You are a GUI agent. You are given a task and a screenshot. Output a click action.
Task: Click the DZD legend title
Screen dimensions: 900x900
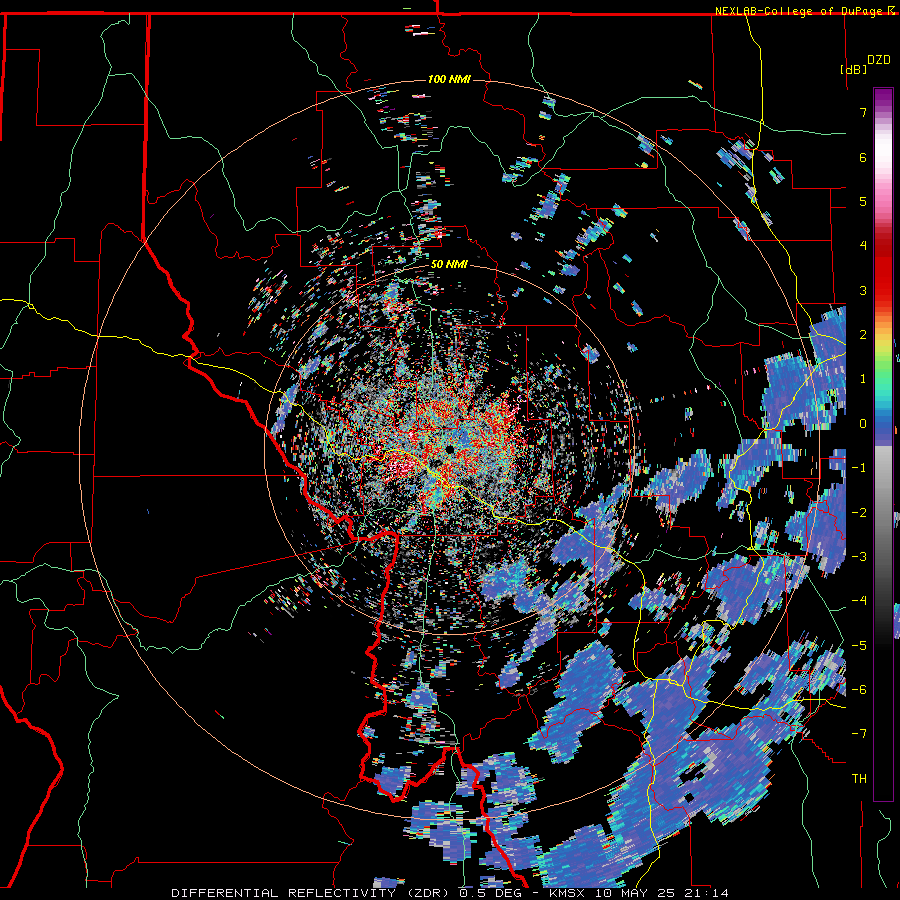coord(879,60)
